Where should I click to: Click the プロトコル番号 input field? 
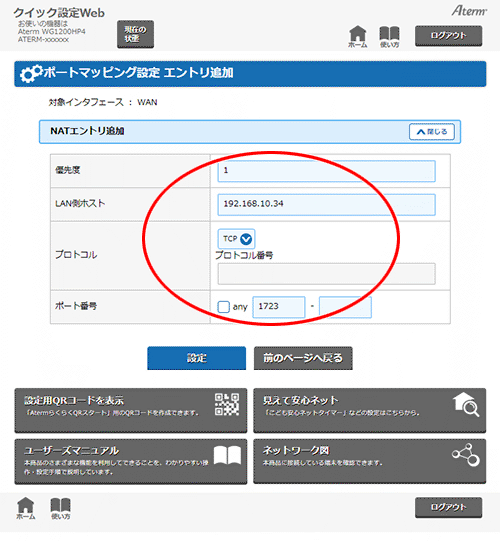(326, 274)
